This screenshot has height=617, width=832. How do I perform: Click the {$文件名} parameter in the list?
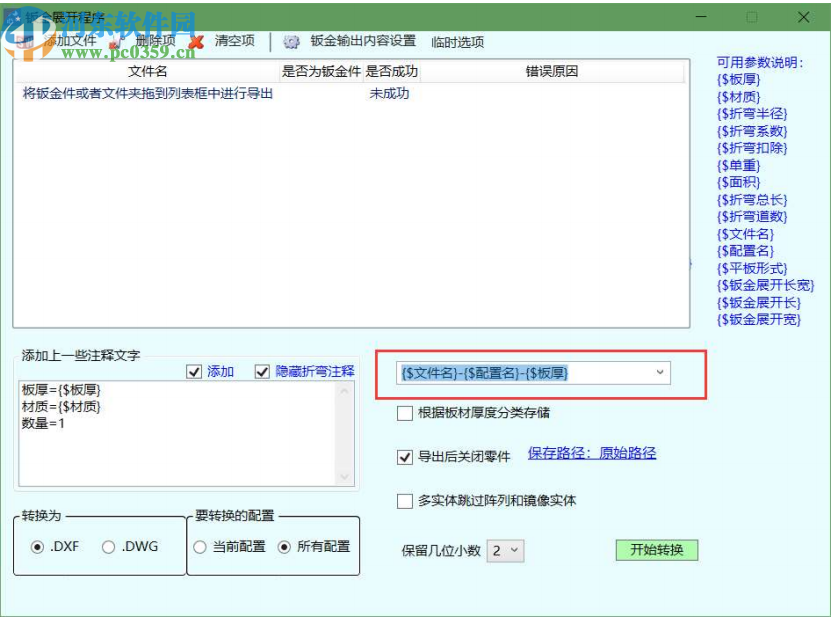click(x=746, y=234)
